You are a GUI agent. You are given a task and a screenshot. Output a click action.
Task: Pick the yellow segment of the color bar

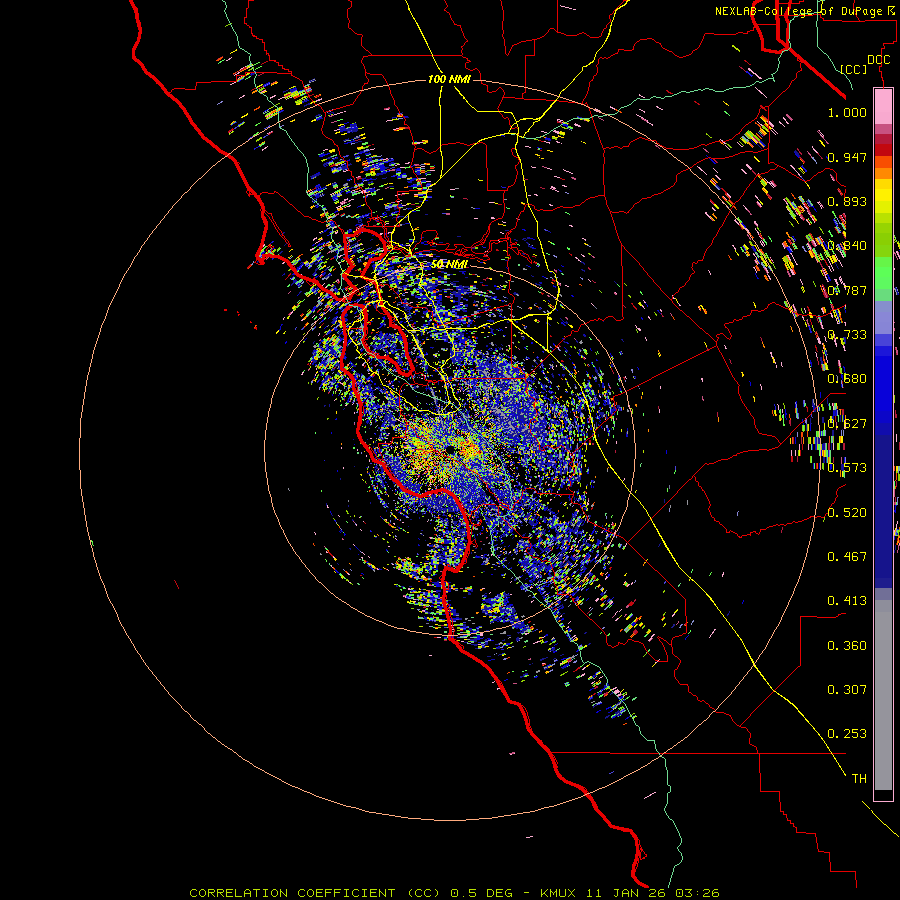click(x=883, y=196)
